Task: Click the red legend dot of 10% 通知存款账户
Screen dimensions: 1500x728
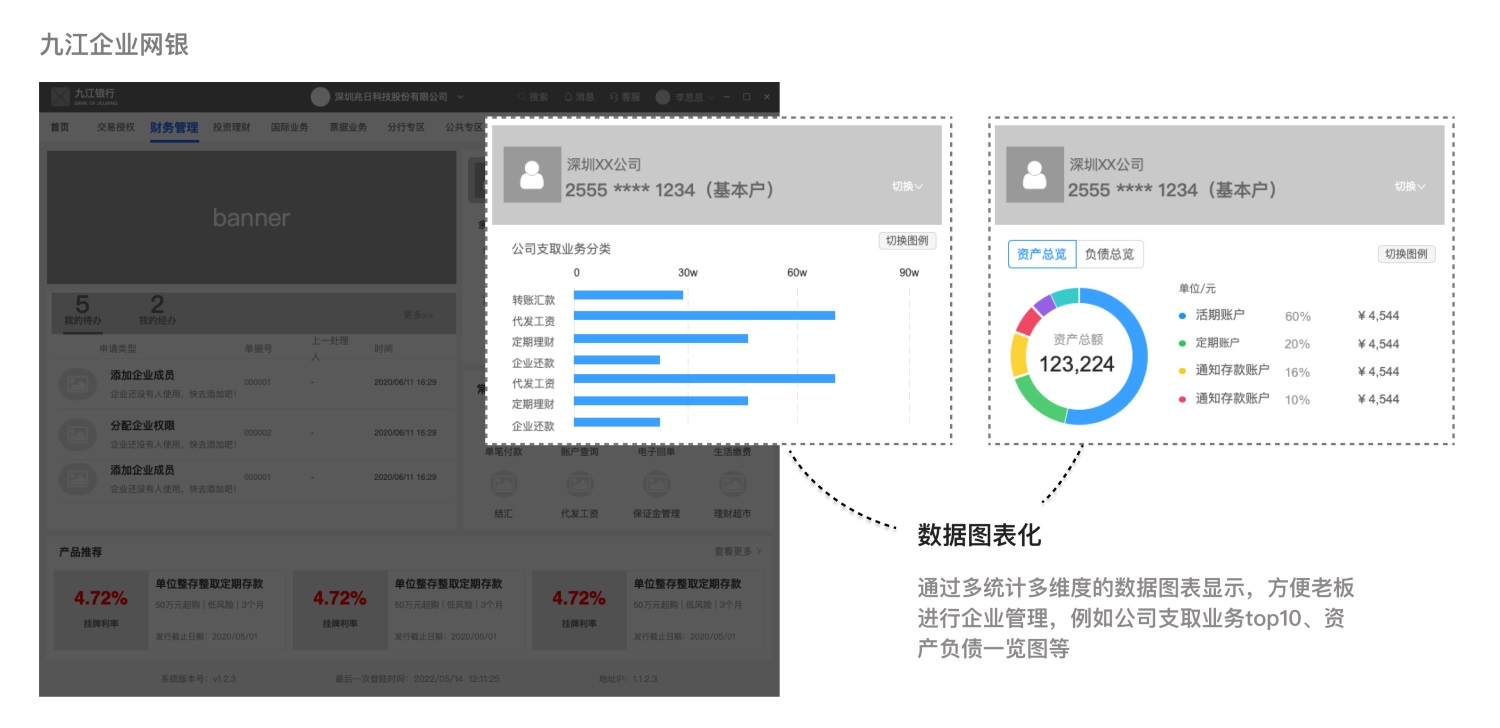Action: [x=1183, y=398]
